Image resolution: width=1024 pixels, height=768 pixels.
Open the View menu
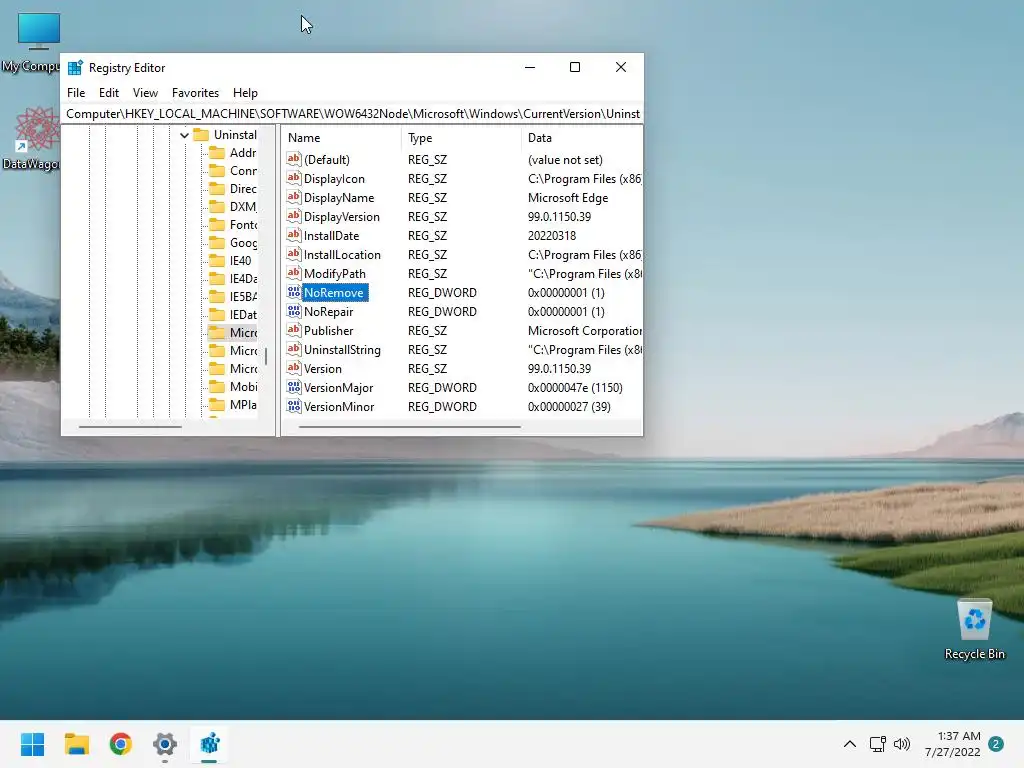click(145, 93)
